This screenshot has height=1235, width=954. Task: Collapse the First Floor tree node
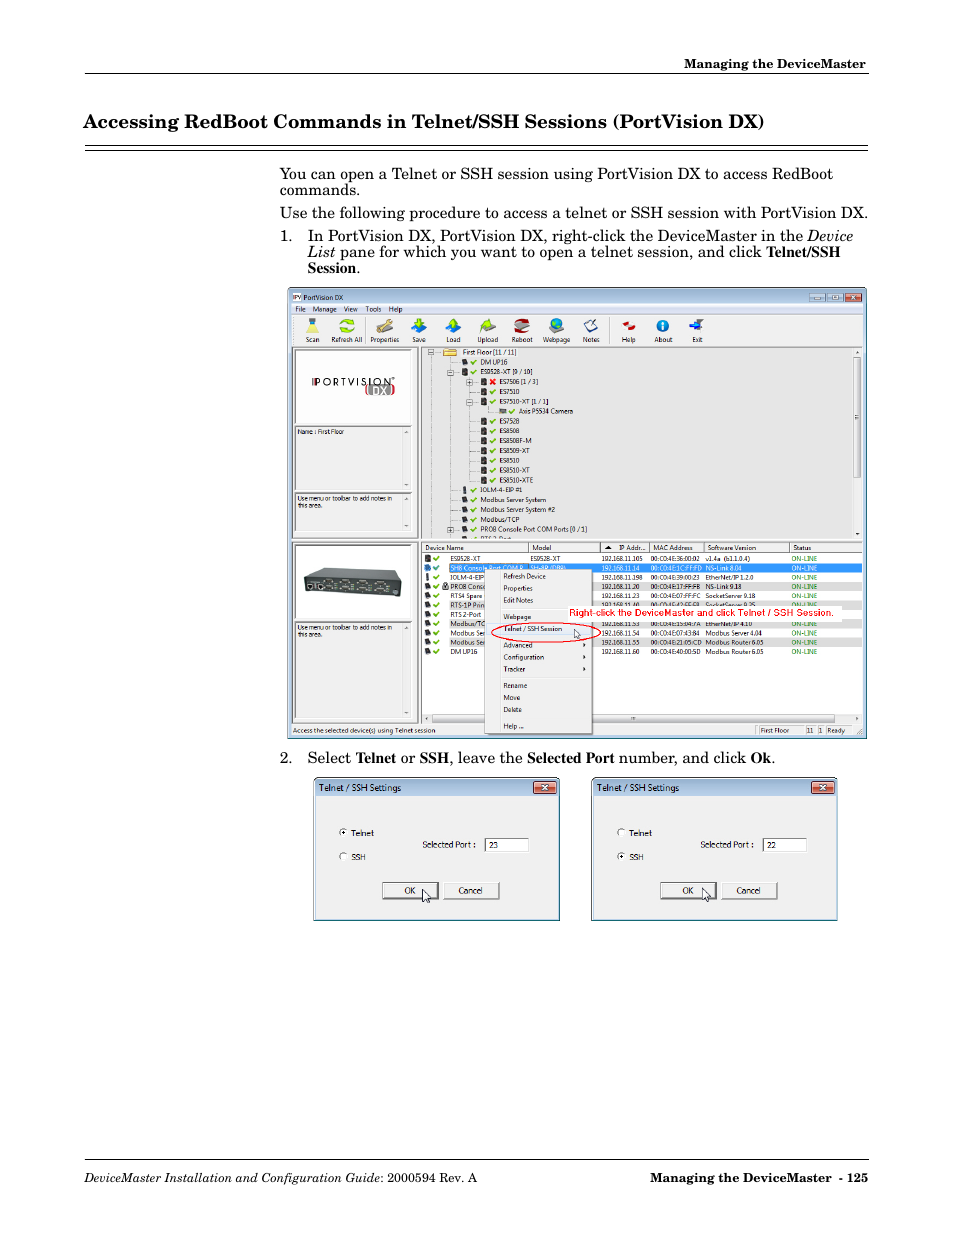click(431, 352)
